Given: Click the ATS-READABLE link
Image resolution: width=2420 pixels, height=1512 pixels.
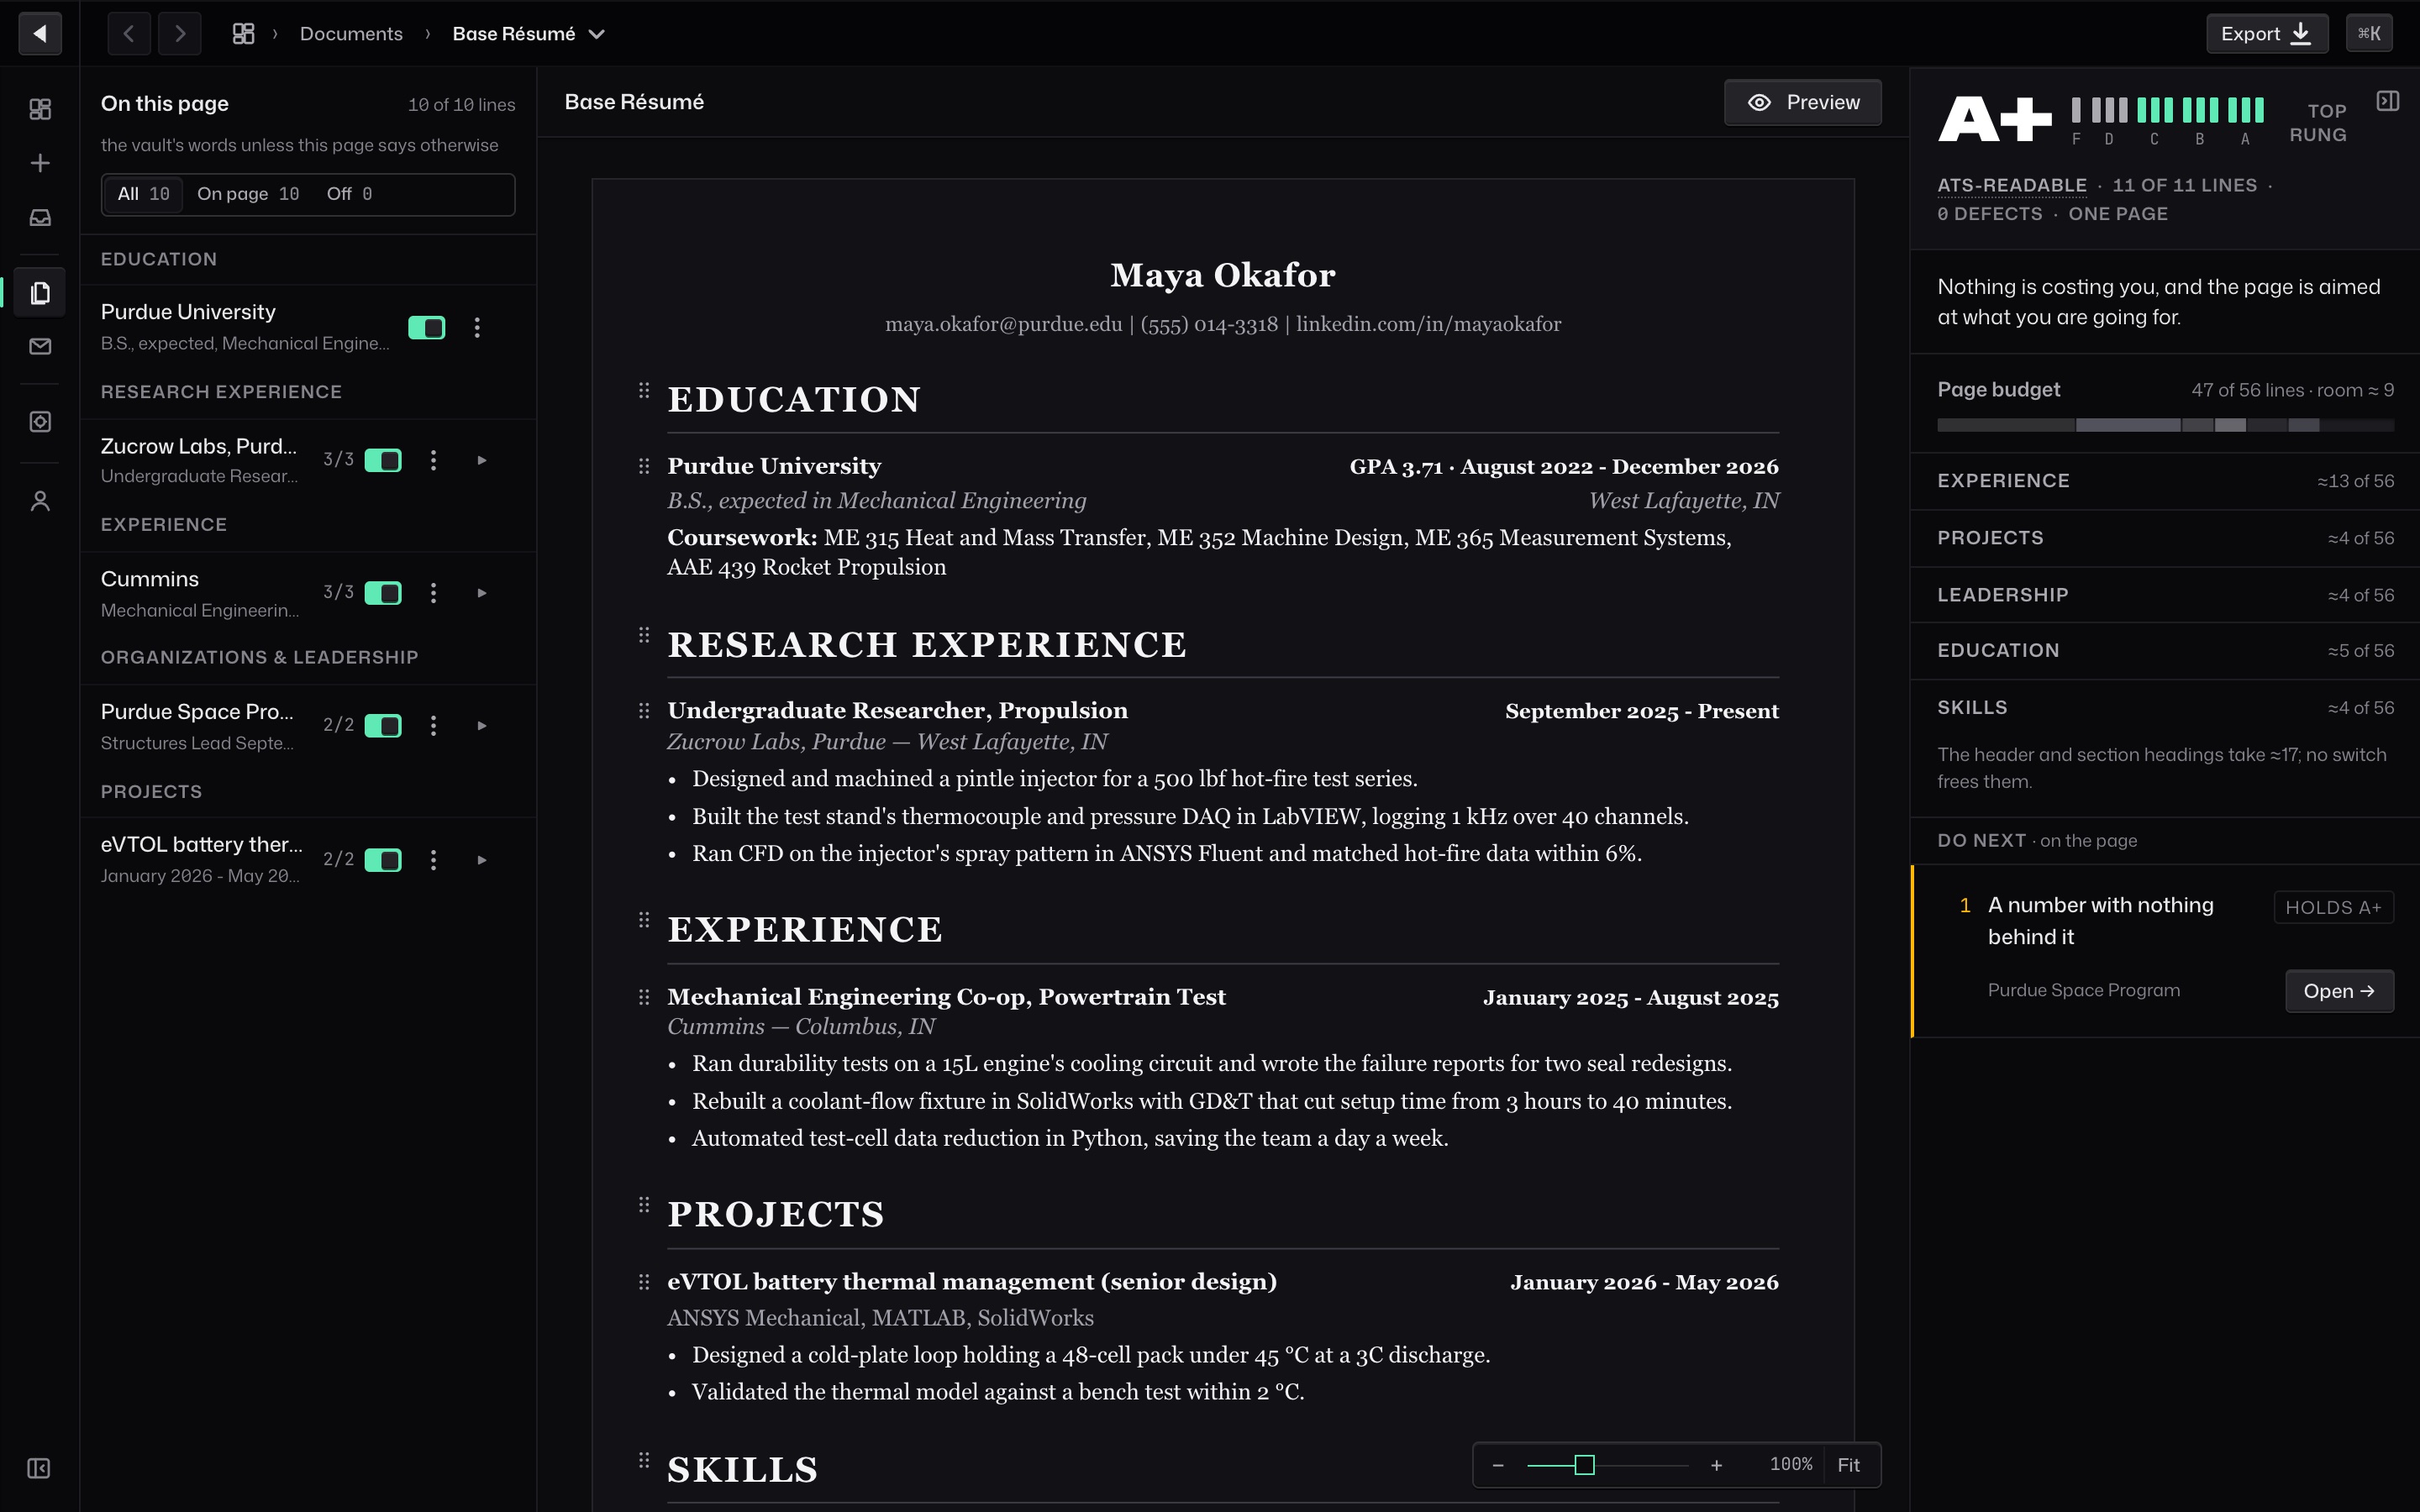Looking at the screenshot, I should 2011,186.
